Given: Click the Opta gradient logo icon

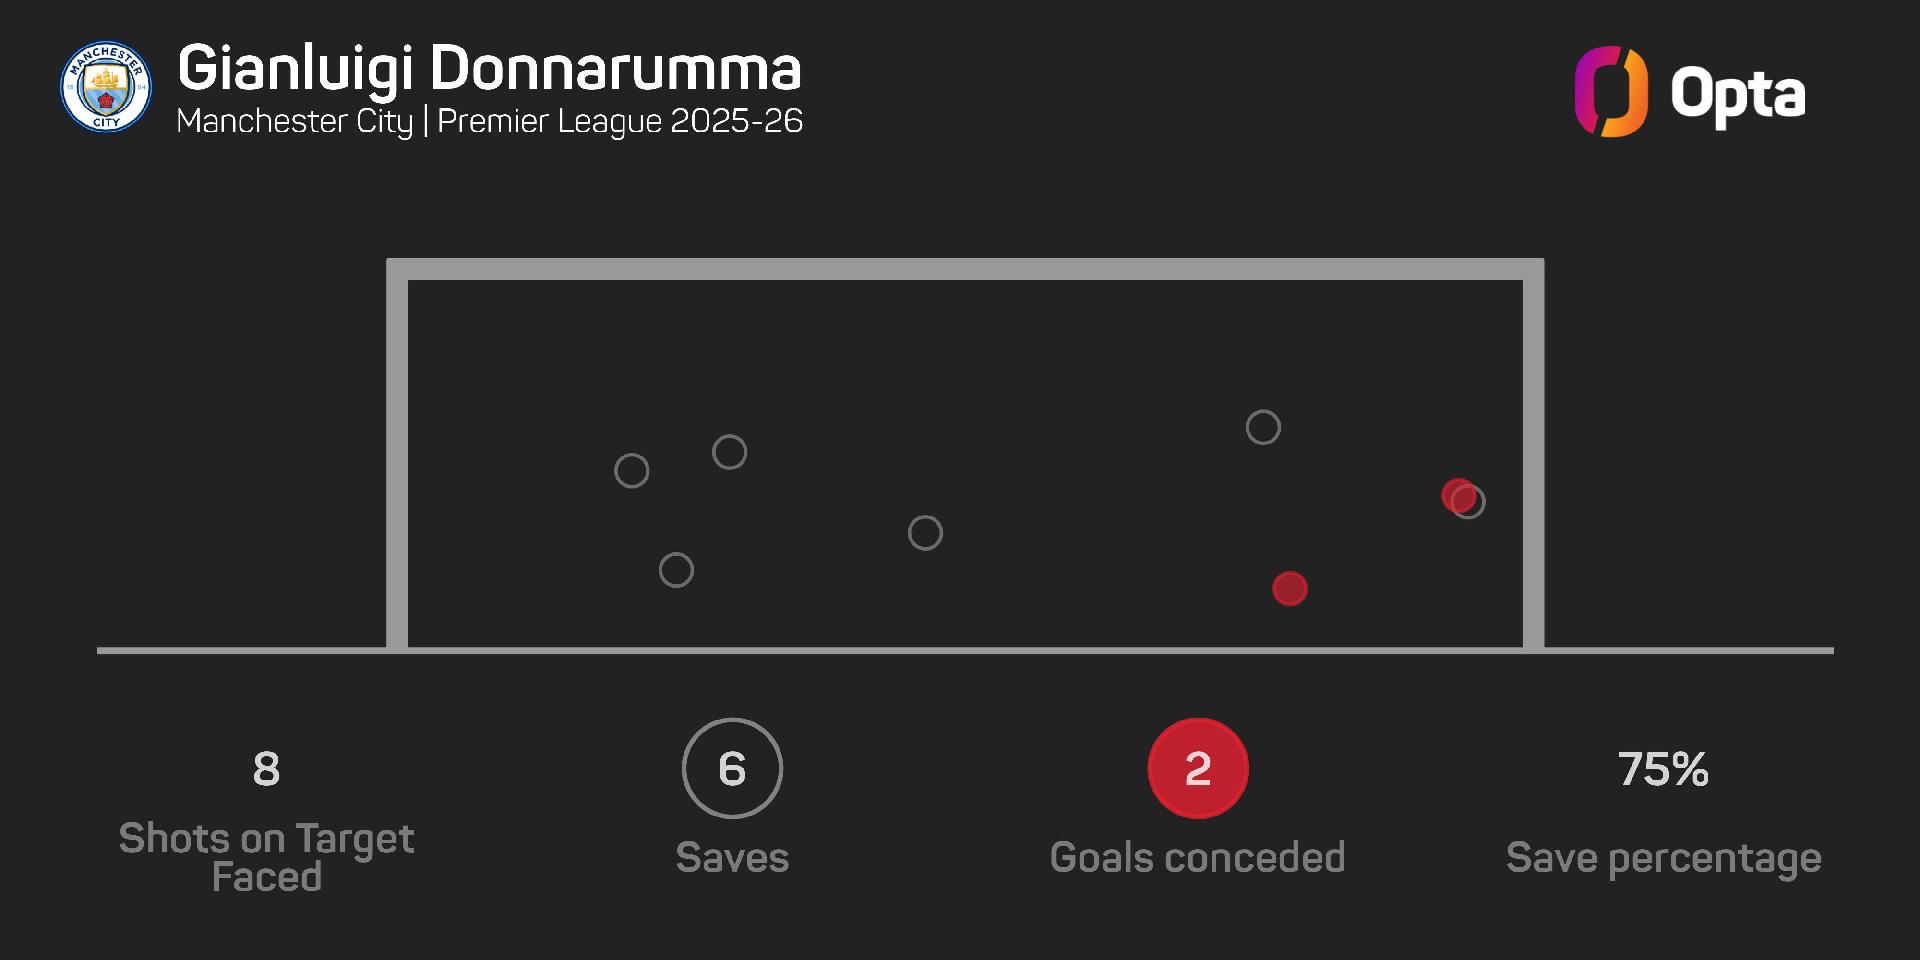Looking at the screenshot, I should [1610, 92].
